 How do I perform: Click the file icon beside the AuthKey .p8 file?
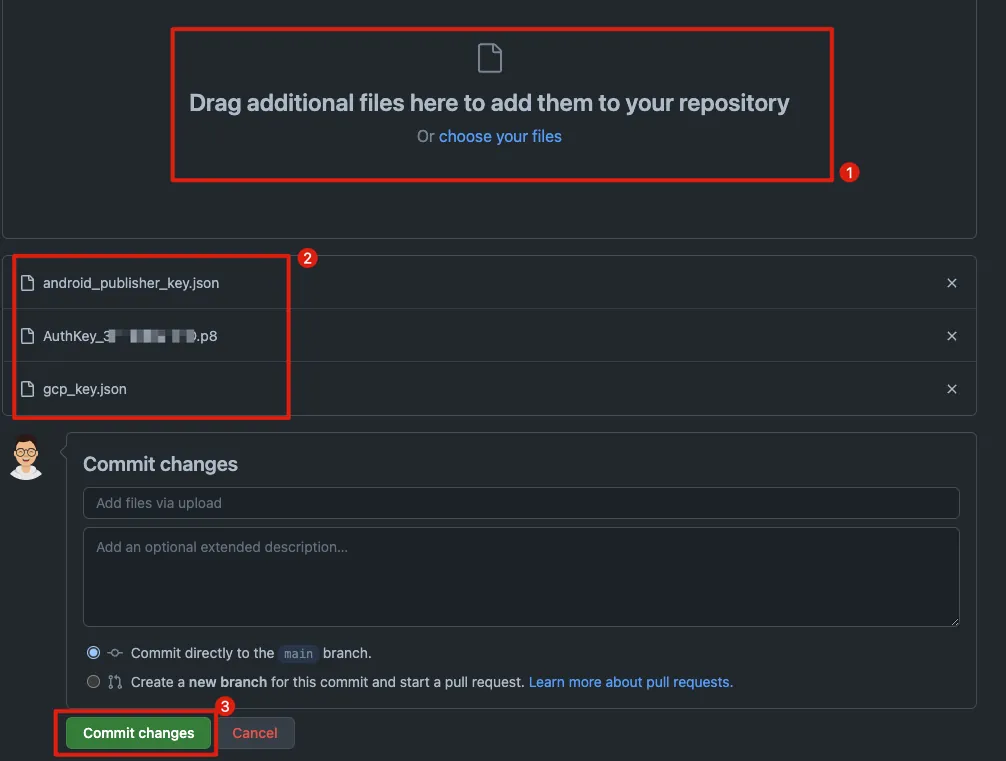[28, 336]
